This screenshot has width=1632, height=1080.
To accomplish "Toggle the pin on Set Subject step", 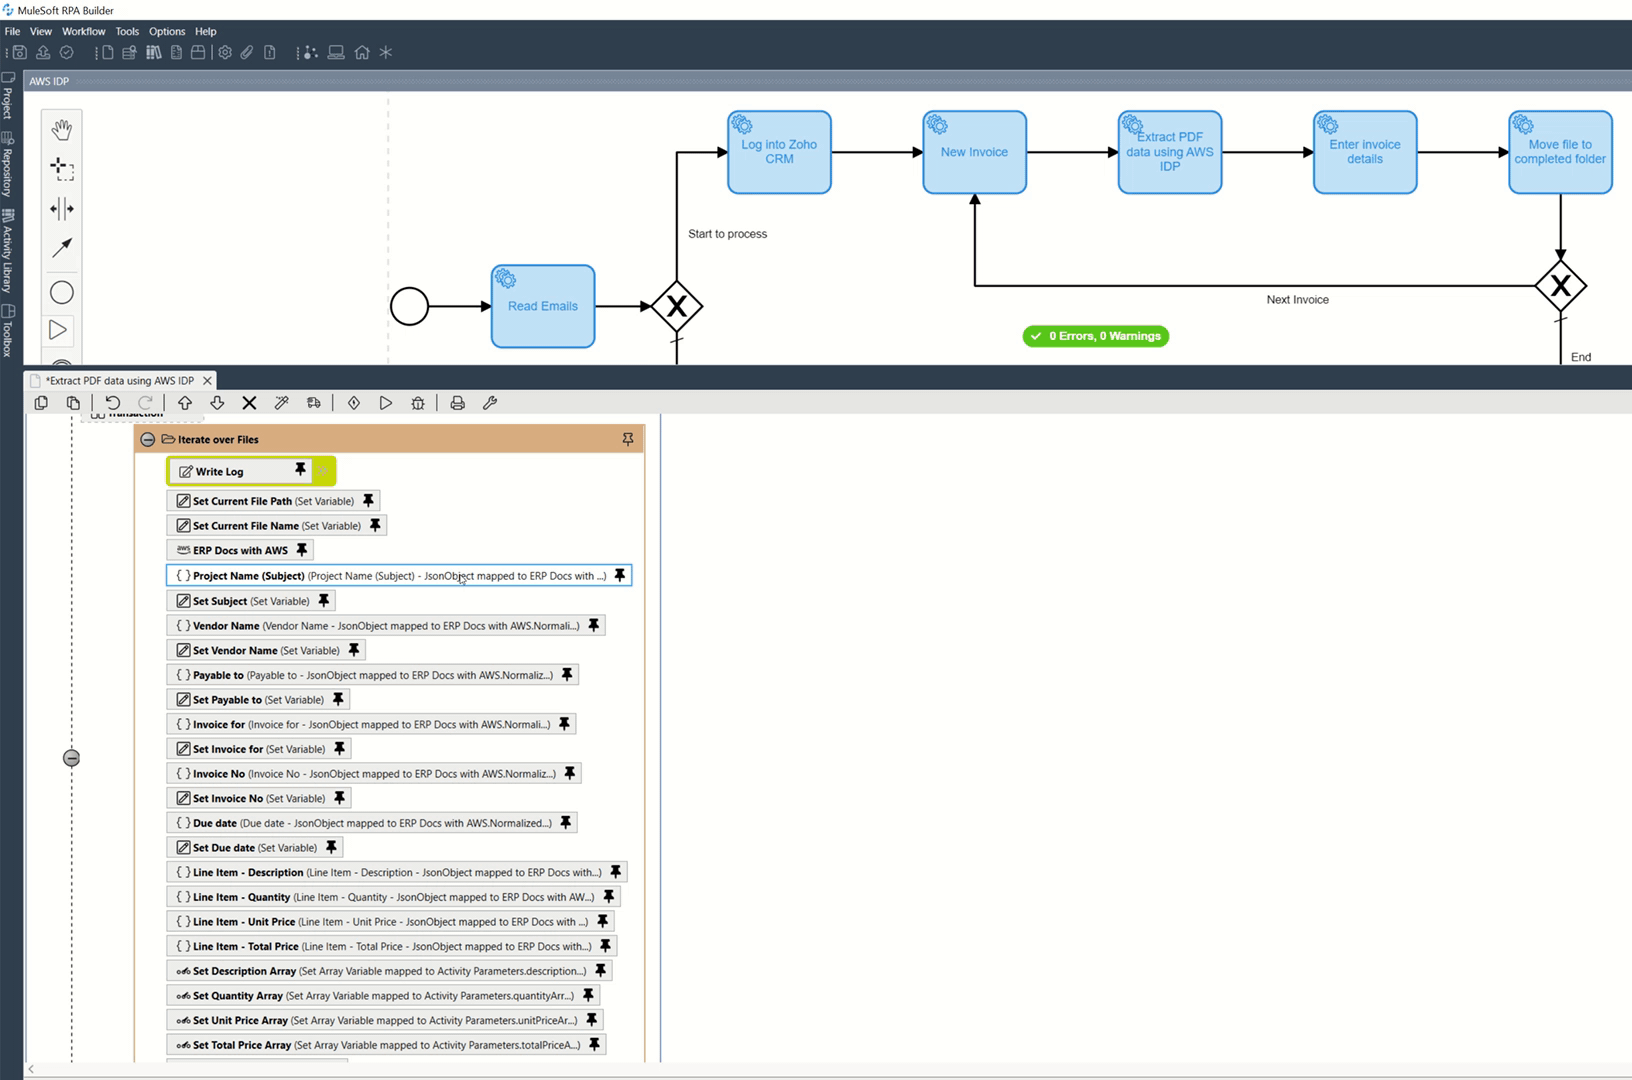I will point(324,600).
